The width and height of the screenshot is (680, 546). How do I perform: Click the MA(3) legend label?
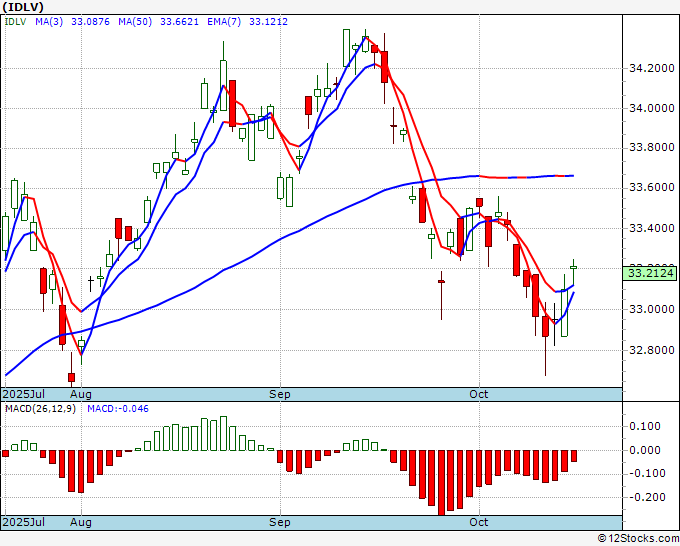tap(49, 22)
